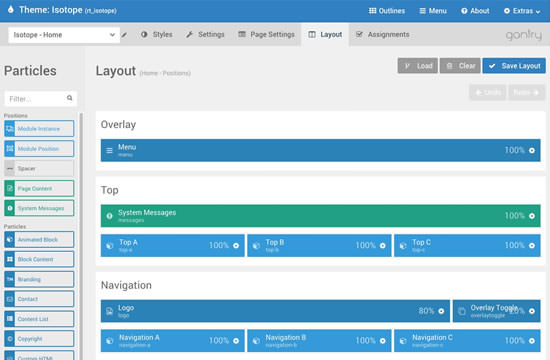Select Module Position in particles list
This screenshot has height=360, width=550.
click(39, 149)
